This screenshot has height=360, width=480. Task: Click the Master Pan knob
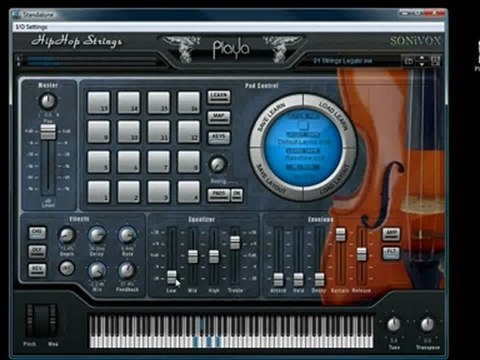coord(48,101)
